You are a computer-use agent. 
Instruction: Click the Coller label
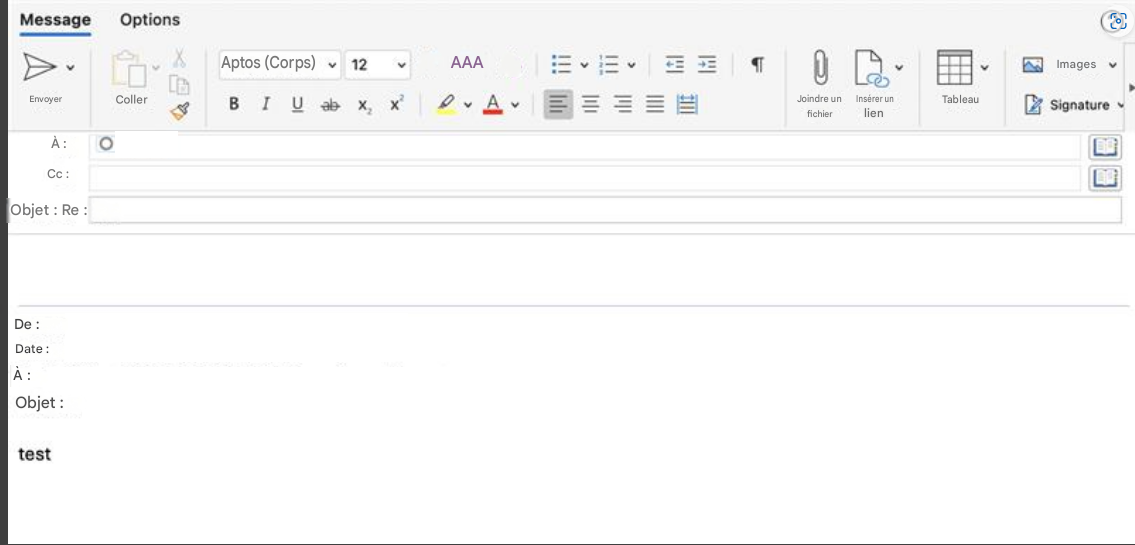click(x=131, y=100)
